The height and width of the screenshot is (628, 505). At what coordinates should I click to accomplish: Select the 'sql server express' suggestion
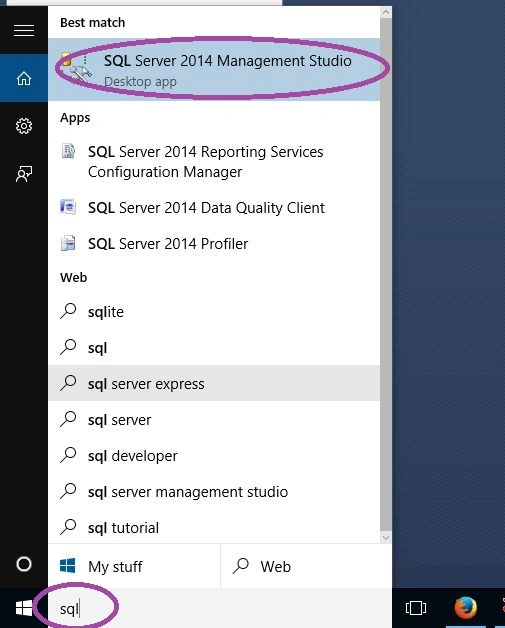(x=214, y=383)
